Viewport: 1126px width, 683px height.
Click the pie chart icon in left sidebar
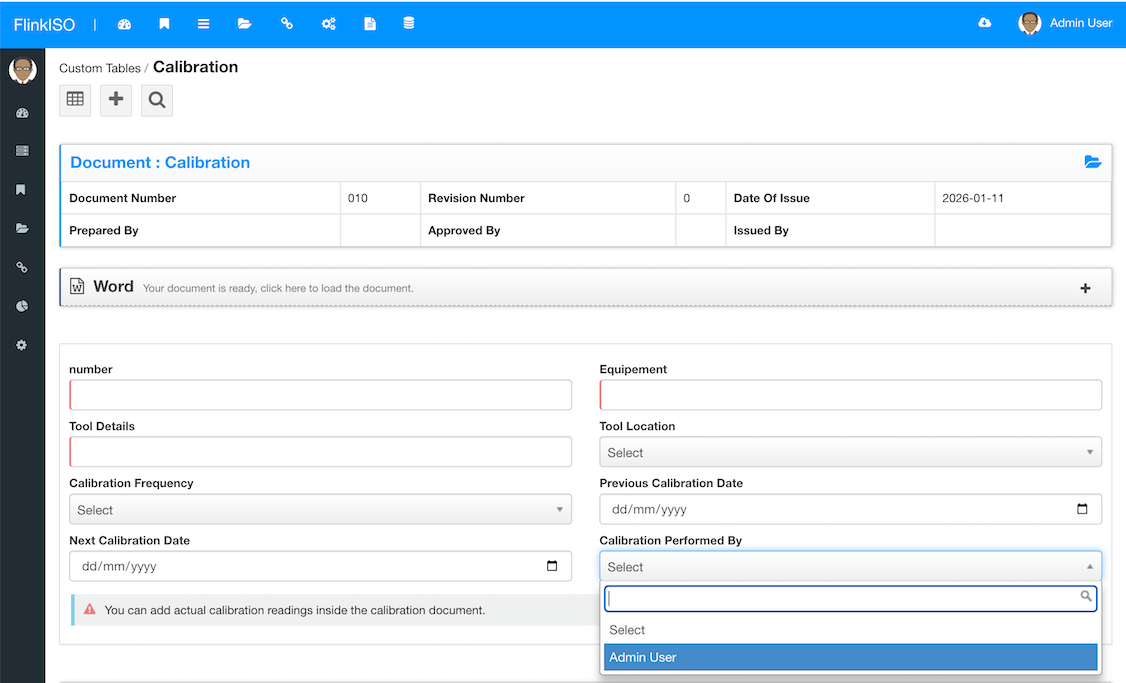pos(22,306)
